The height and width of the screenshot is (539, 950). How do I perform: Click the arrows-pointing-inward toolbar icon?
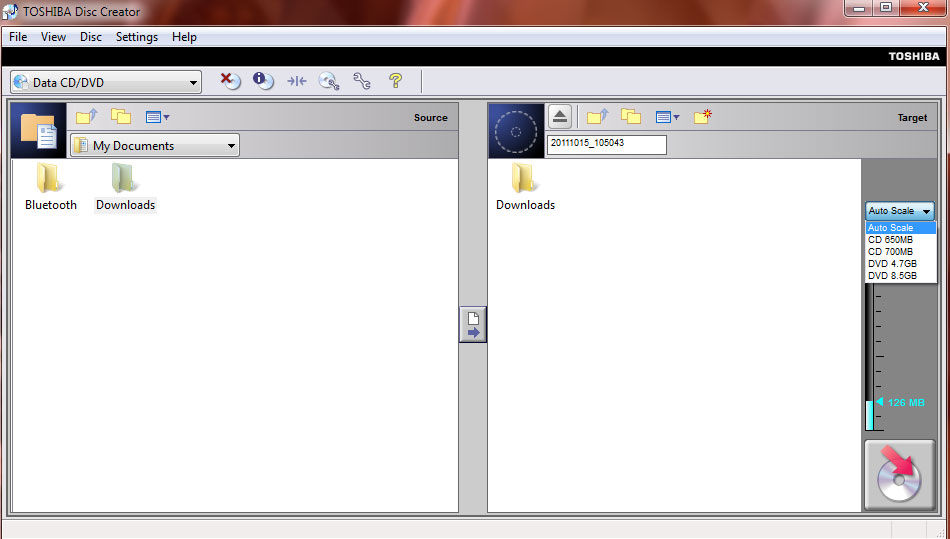(296, 81)
